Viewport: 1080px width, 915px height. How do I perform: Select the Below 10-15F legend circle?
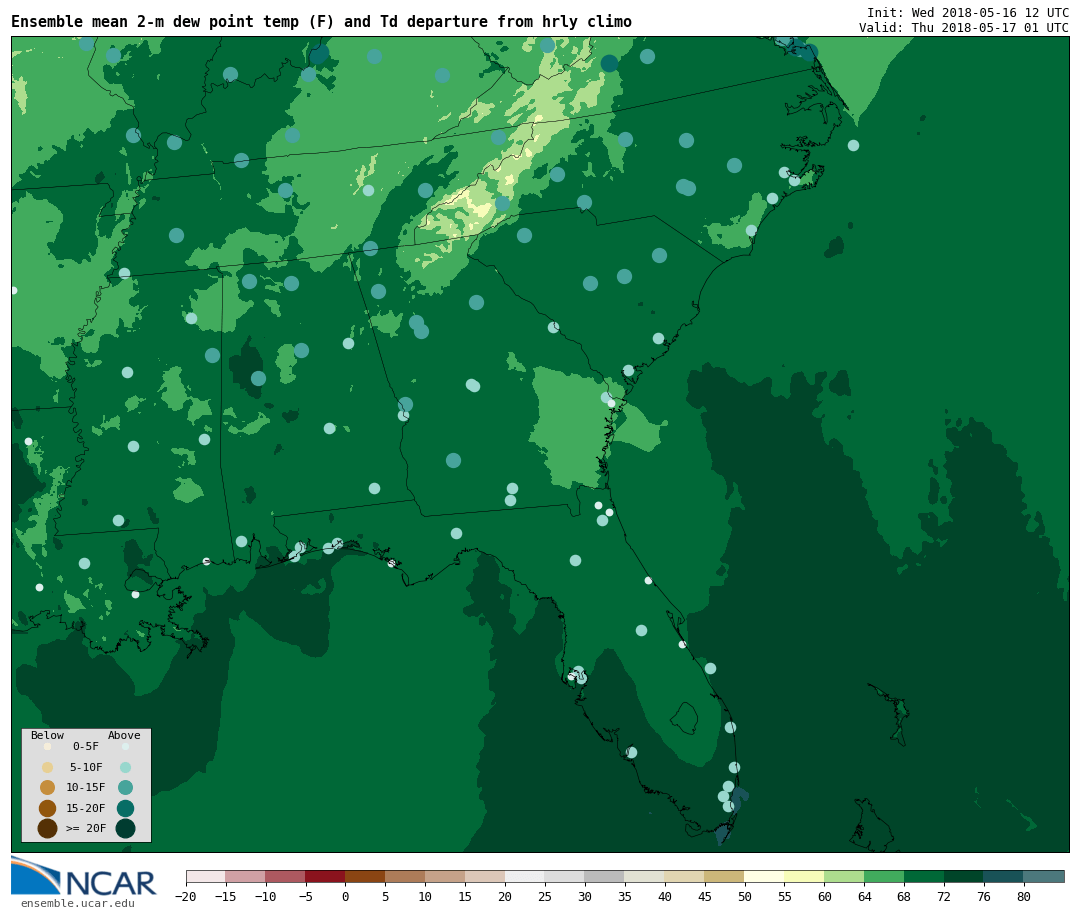pos(48,788)
